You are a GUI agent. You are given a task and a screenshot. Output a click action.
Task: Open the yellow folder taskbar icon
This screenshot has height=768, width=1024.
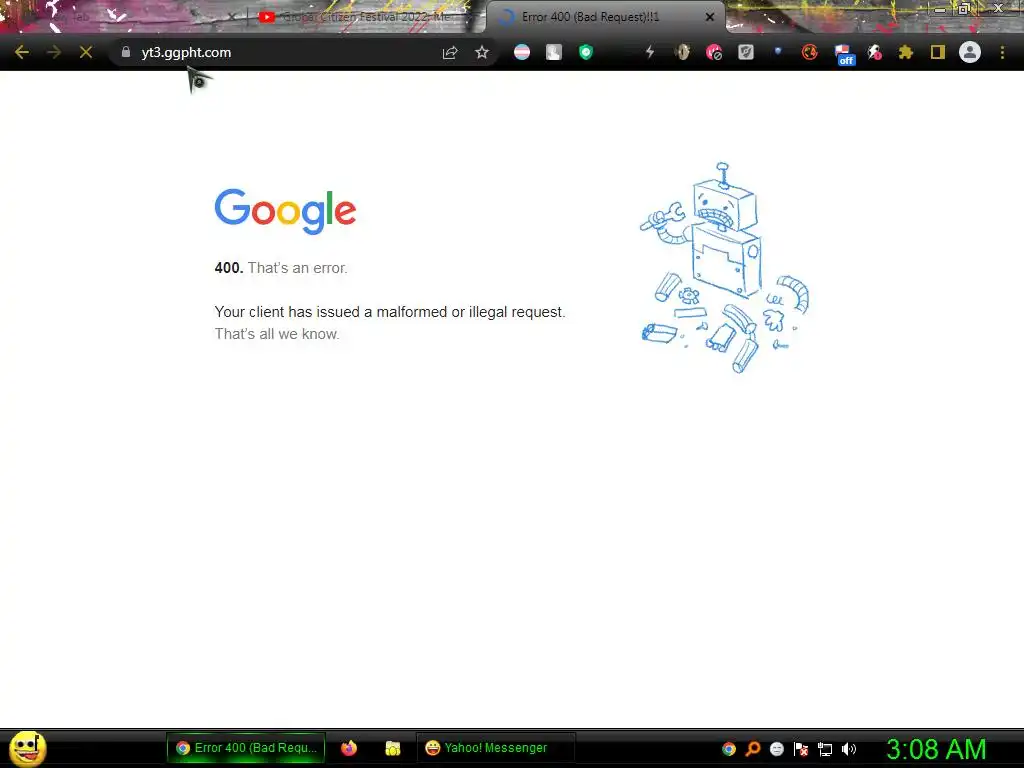(392, 748)
